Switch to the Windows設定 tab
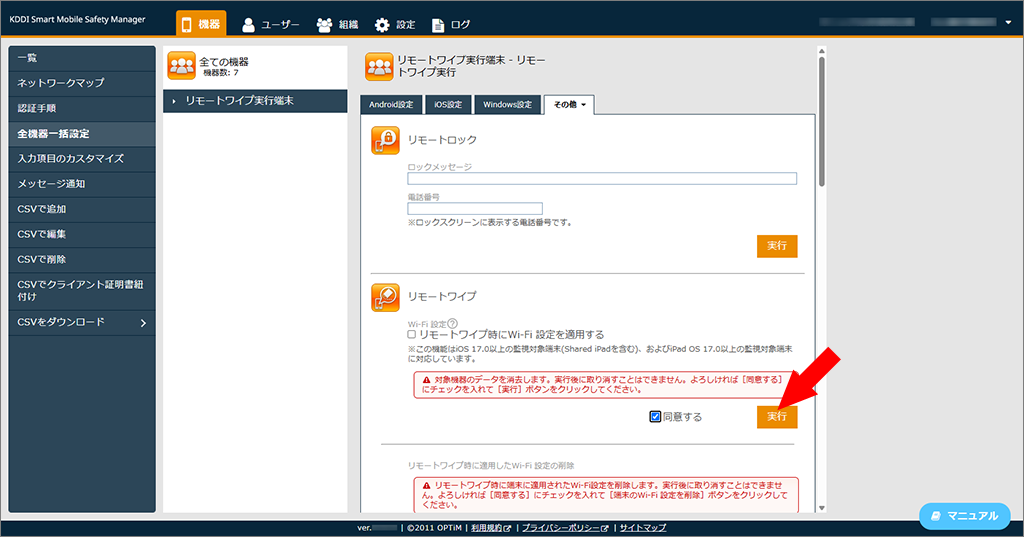Screen dimensions: 1024x537 (x=507, y=105)
